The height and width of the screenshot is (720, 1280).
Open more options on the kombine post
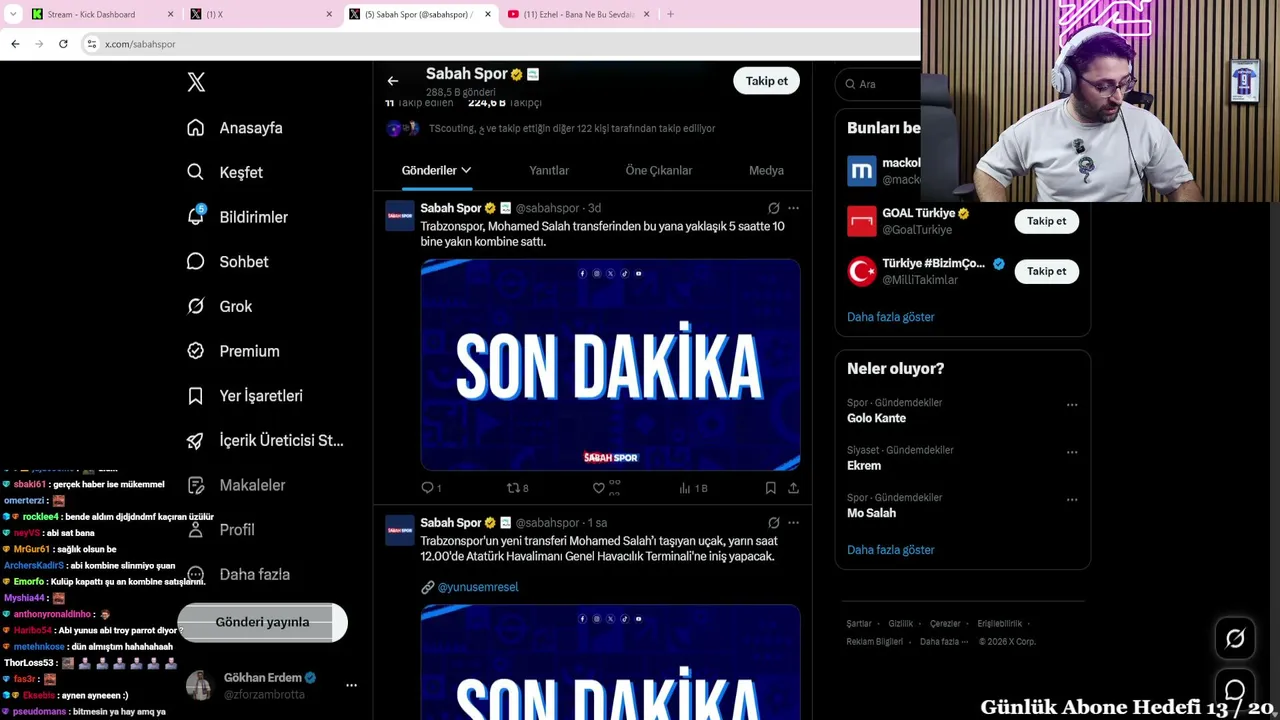point(793,208)
